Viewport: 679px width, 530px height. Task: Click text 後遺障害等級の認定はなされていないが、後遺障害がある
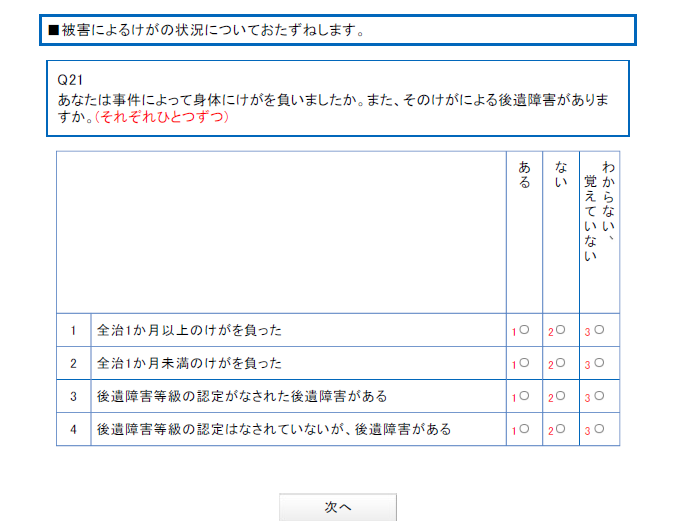[x=274, y=429]
